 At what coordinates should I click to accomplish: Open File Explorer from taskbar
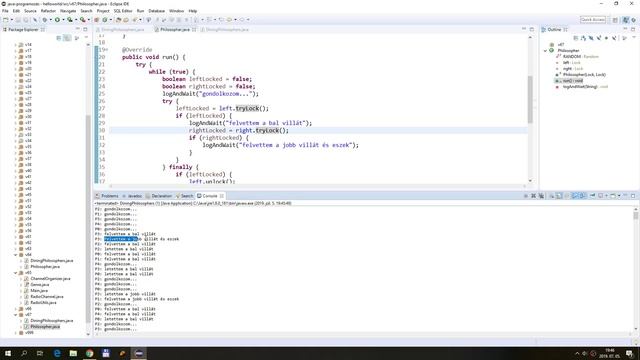73,353
